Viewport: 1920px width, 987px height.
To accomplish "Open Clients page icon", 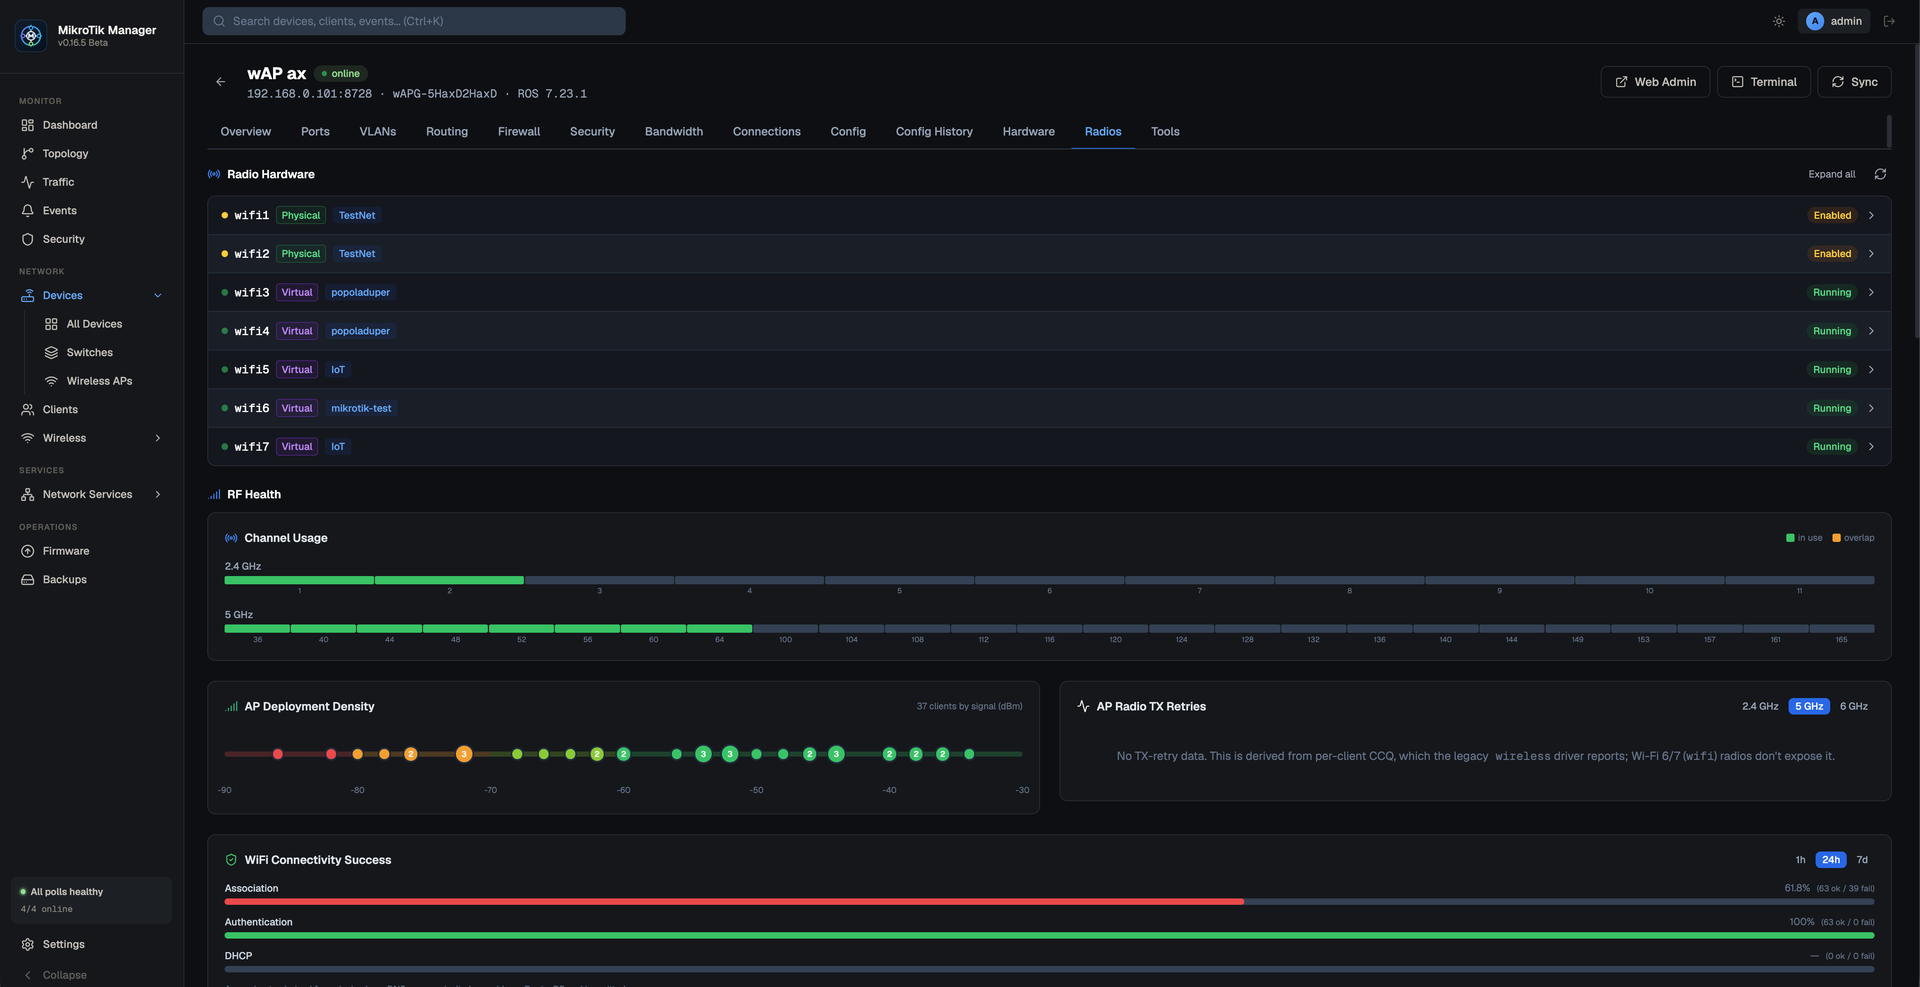I will 27,410.
